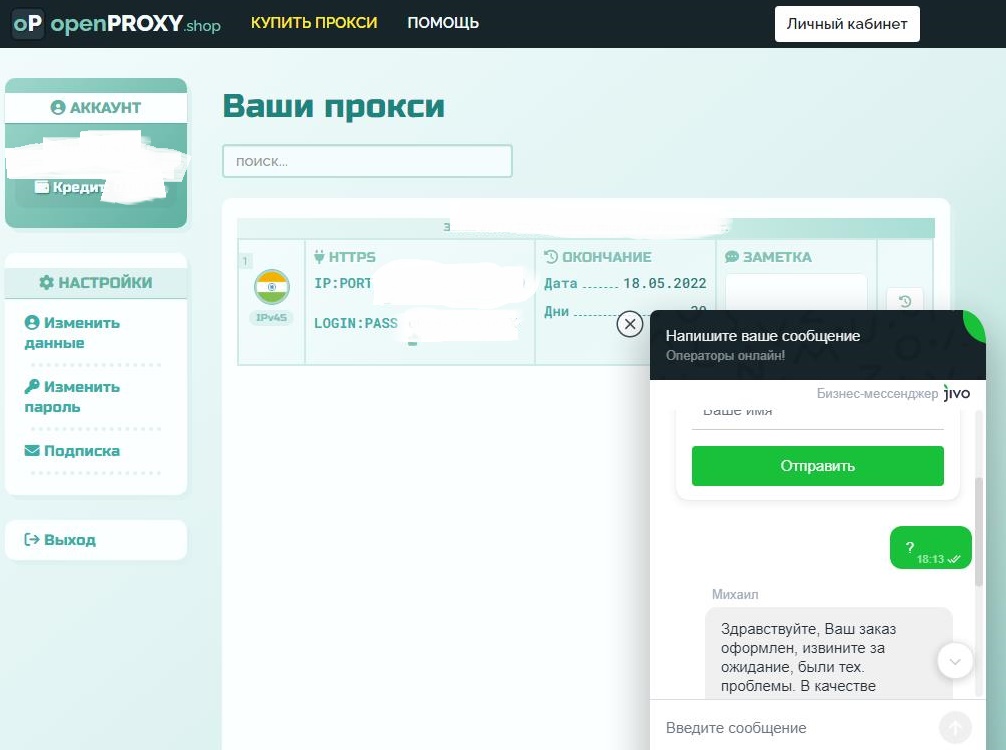The height and width of the screenshot is (750, 1006).
Task: Click the send arrow icon in chat
Action: pos(955,728)
